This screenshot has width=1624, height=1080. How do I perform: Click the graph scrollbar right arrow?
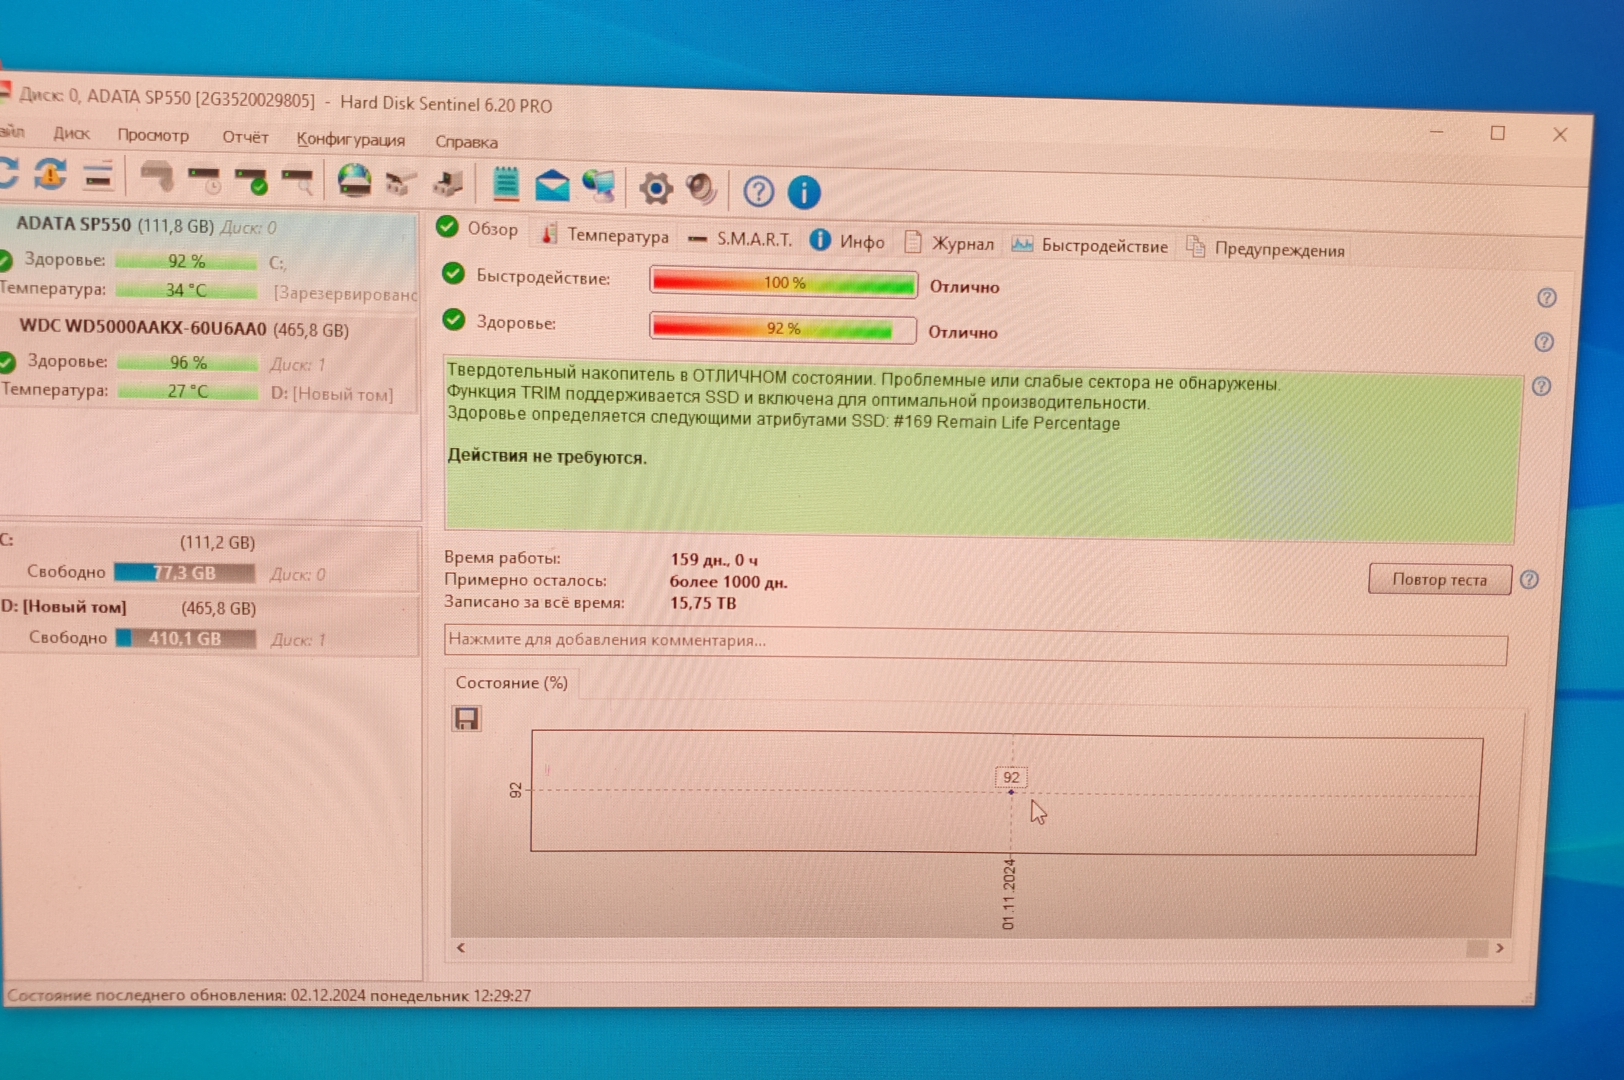[1499, 948]
